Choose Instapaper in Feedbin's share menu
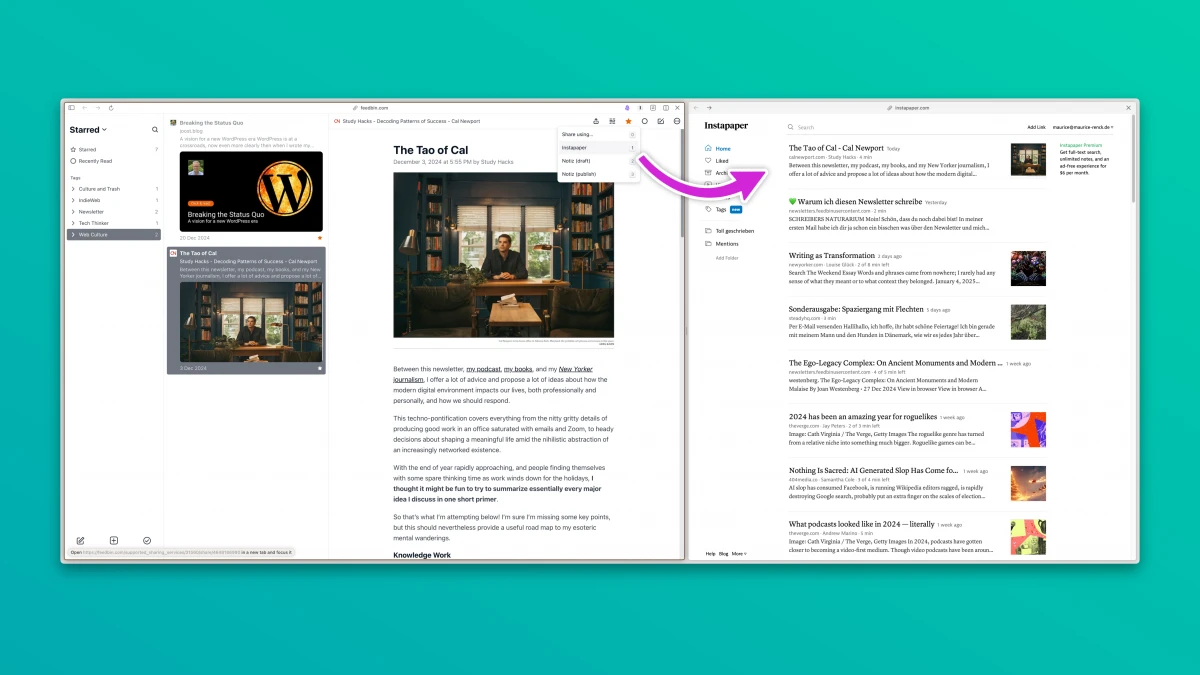Viewport: 1200px width, 675px height. click(598, 147)
